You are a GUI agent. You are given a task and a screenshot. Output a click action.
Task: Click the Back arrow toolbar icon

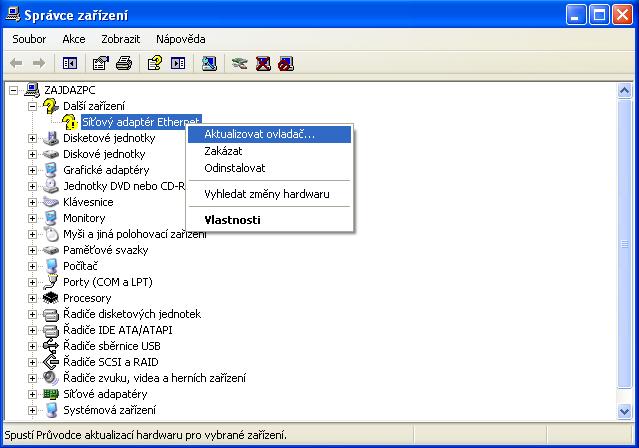point(16,63)
